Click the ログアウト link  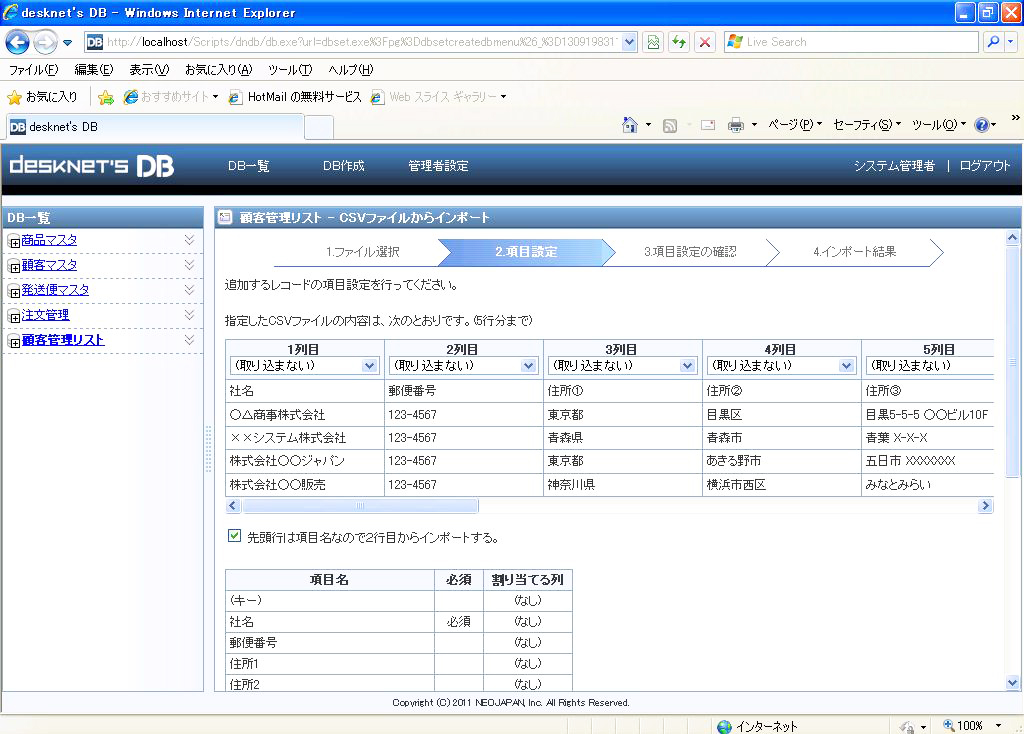(x=984, y=166)
